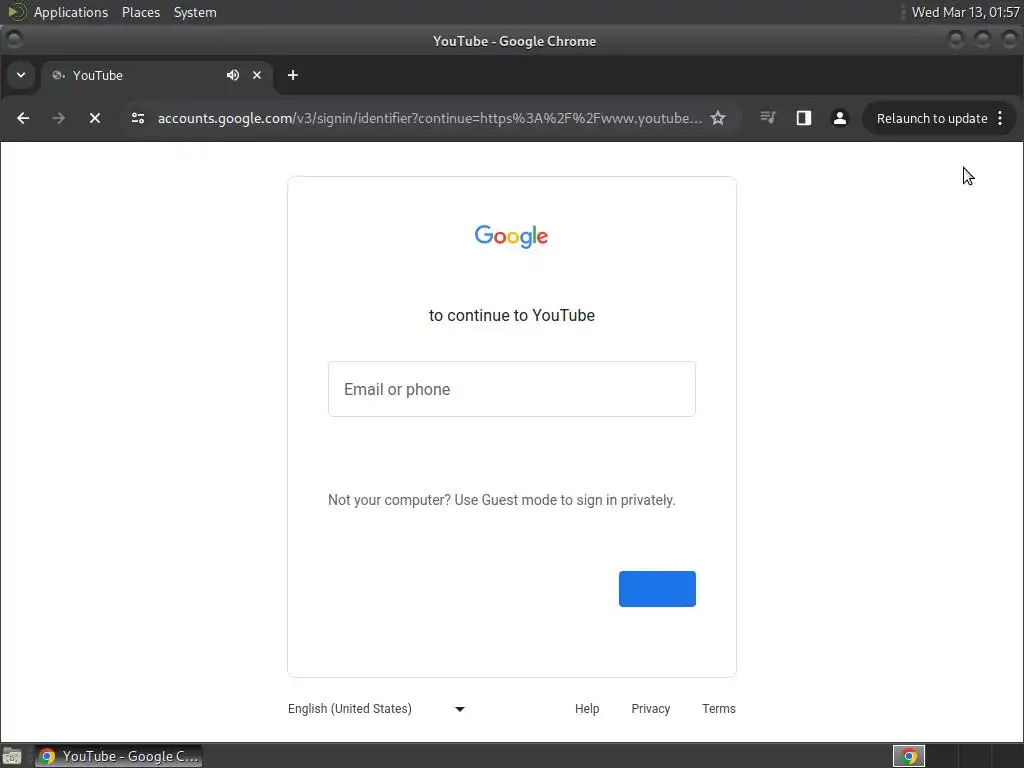Screen dimensions: 1024x768
Task: Open the media controls icon in toolbar
Action: point(768,118)
